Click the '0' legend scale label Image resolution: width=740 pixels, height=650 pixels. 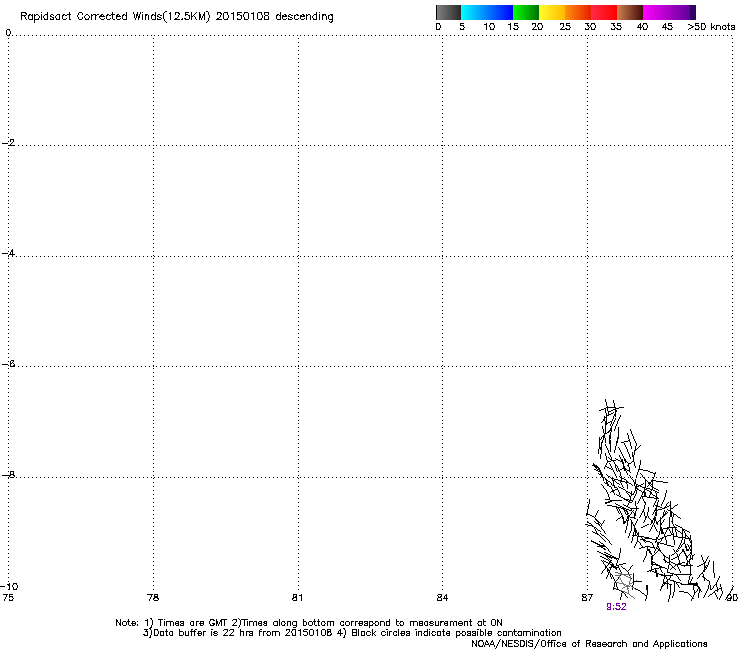coord(438,27)
